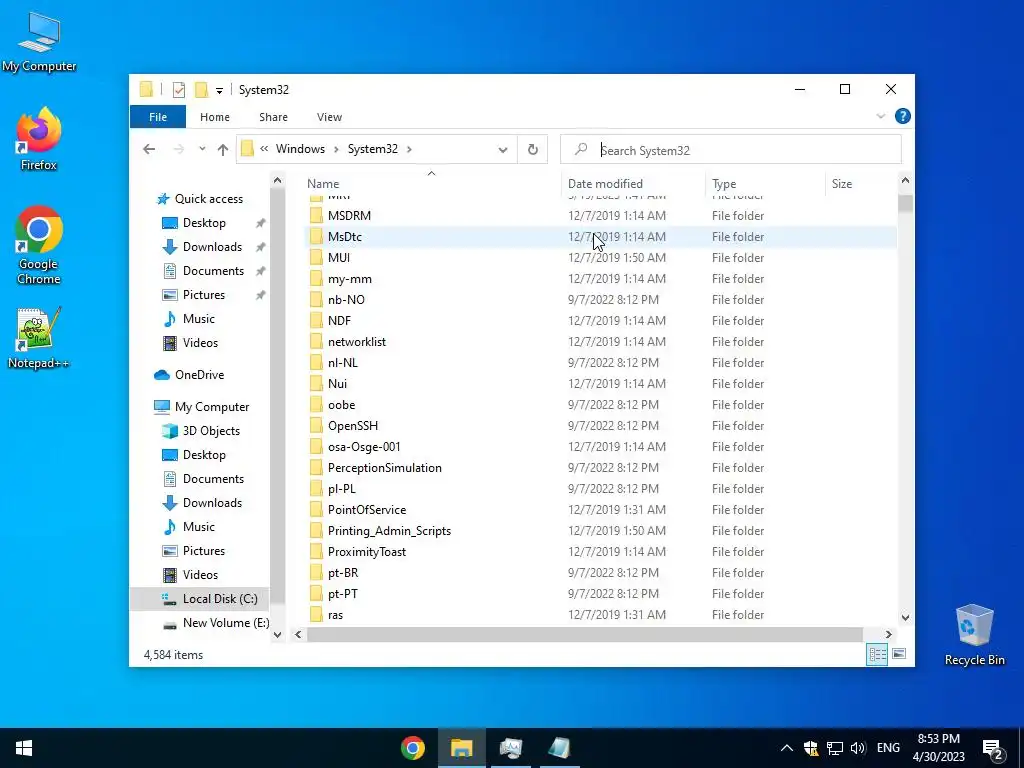Viewport: 1024px width, 768px height.
Task: Sort by the Type column header
Action: [765, 184]
